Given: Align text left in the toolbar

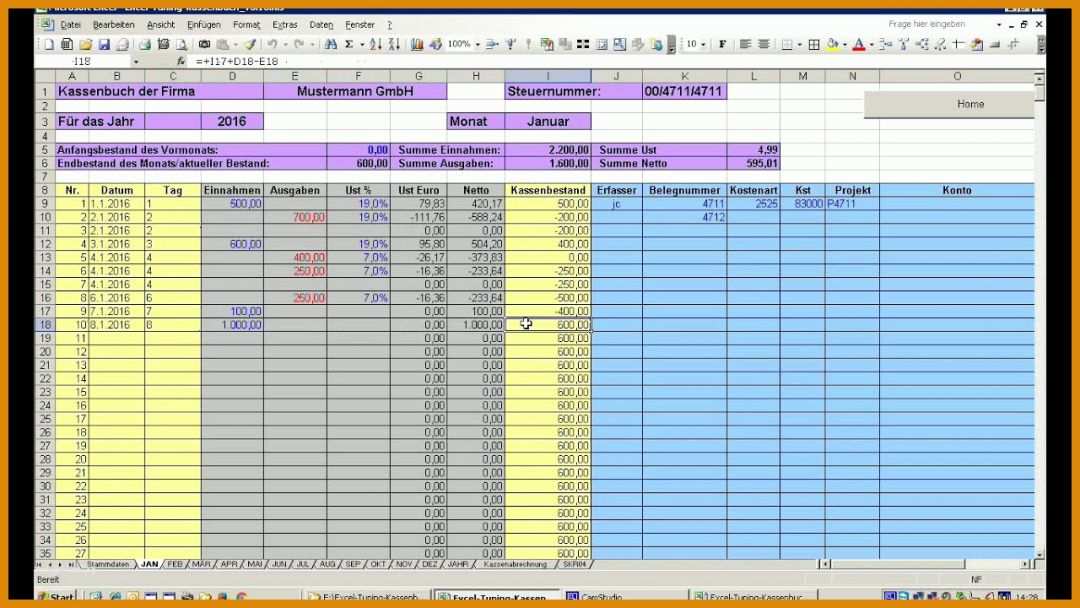Looking at the screenshot, I should coord(745,44).
